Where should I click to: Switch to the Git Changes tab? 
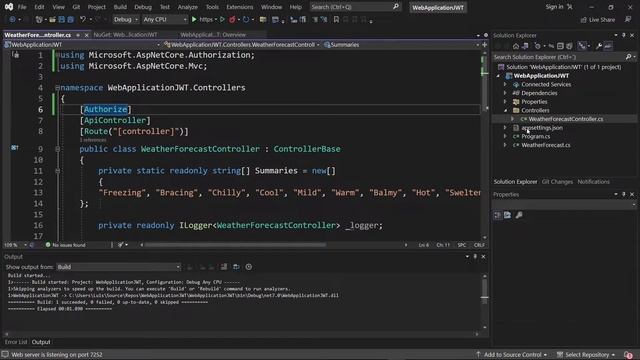[557, 182]
